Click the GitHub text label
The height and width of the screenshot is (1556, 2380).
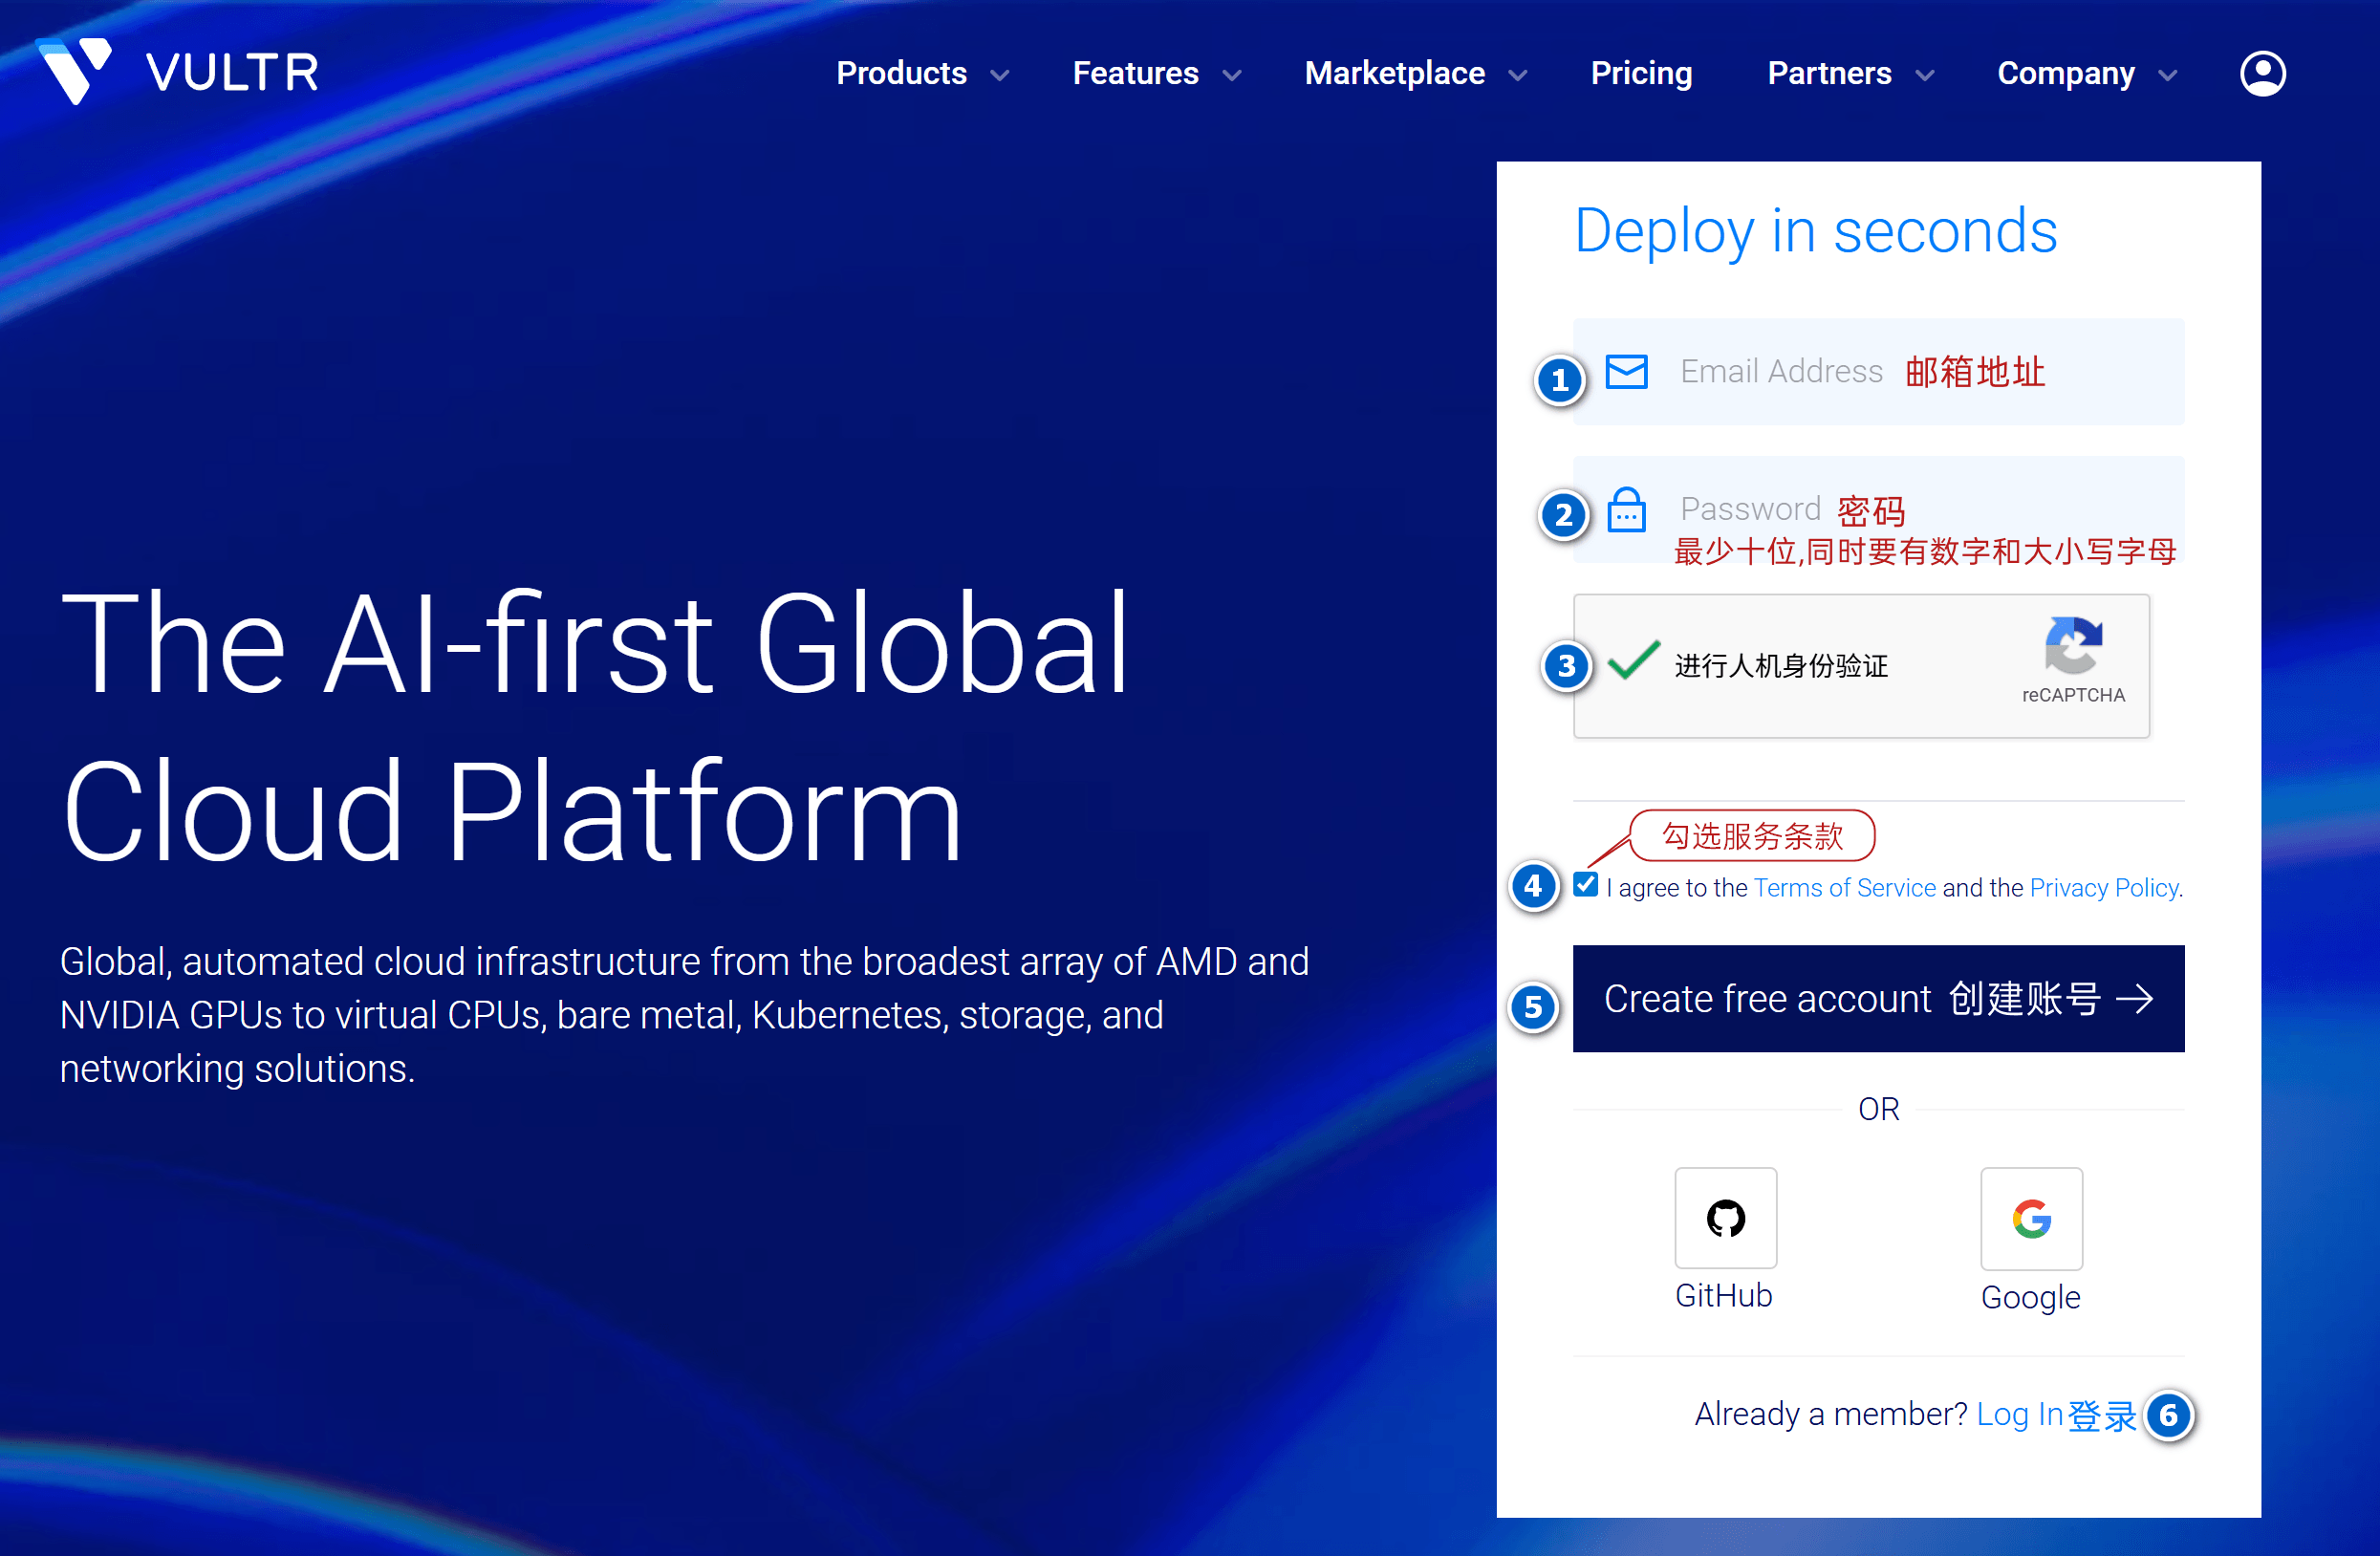(x=1723, y=1295)
